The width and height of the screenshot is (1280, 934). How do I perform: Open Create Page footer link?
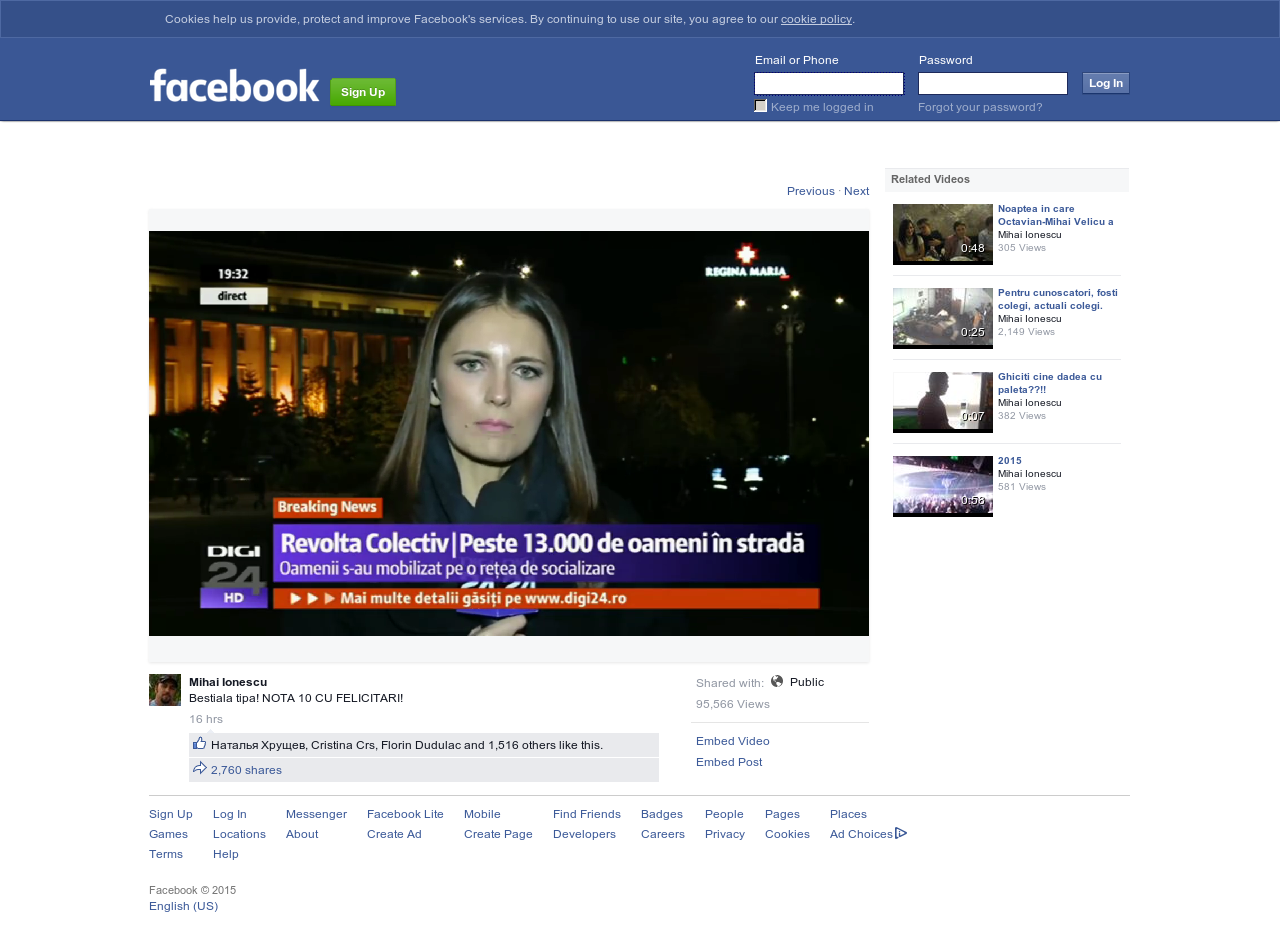tap(498, 834)
